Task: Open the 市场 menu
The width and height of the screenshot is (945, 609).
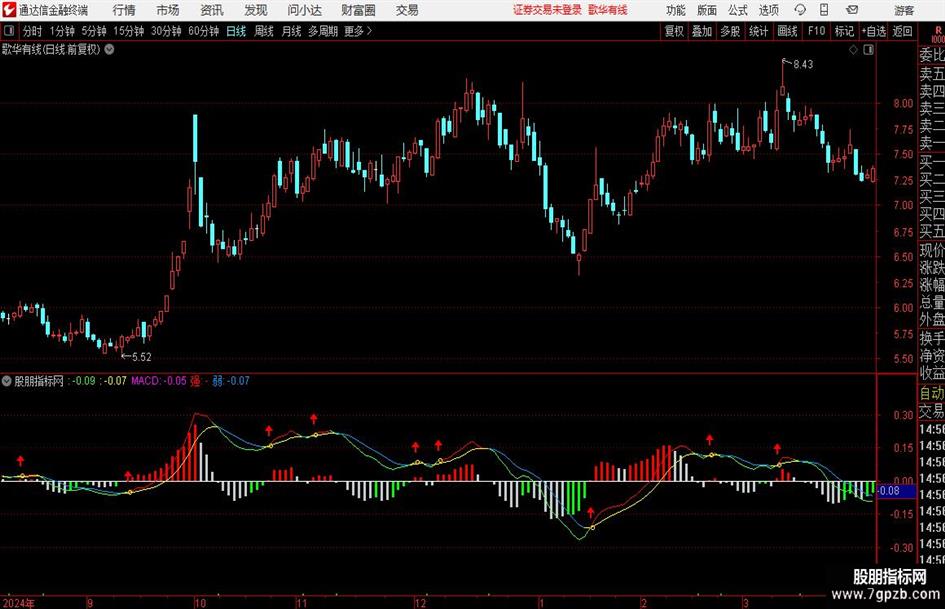Action: coord(168,10)
